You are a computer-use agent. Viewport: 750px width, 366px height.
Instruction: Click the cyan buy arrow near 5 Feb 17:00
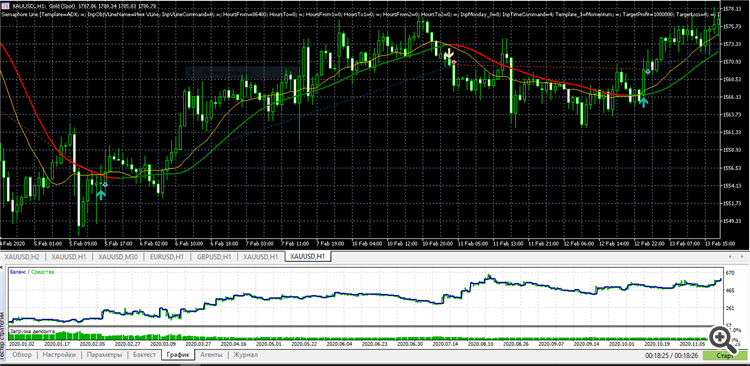100,194
